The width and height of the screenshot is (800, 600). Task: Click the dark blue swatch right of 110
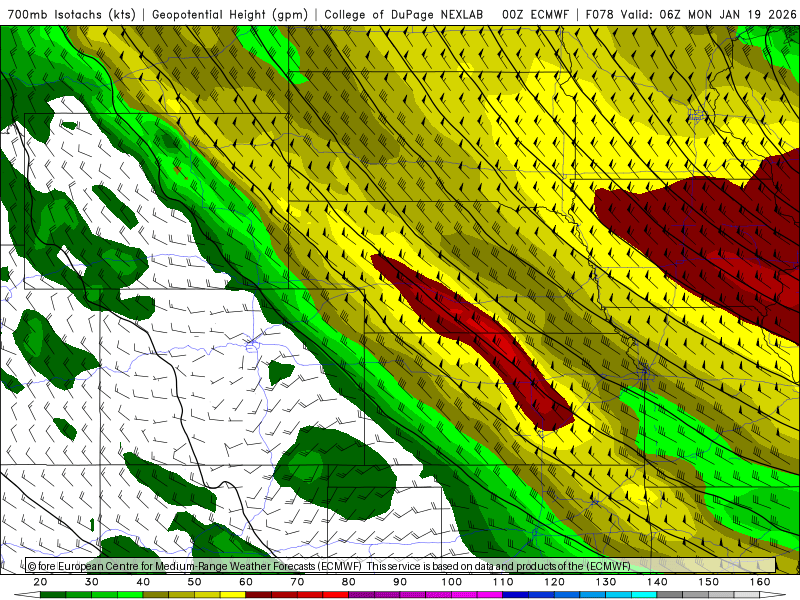point(515,595)
